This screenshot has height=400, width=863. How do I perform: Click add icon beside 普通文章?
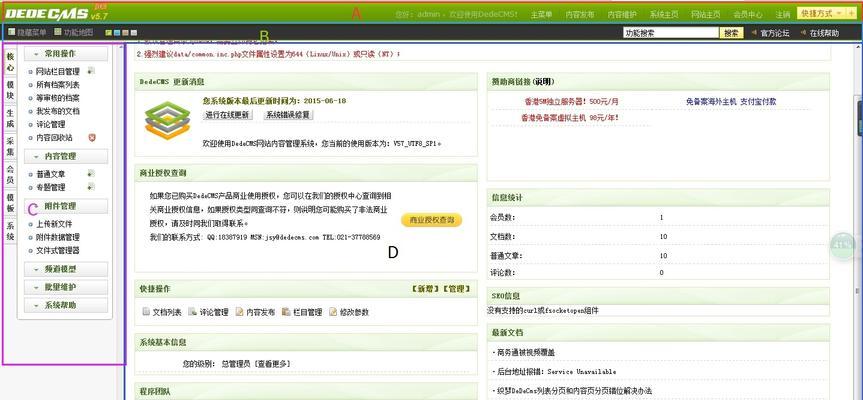pyautogui.click(x=91, y=174)
